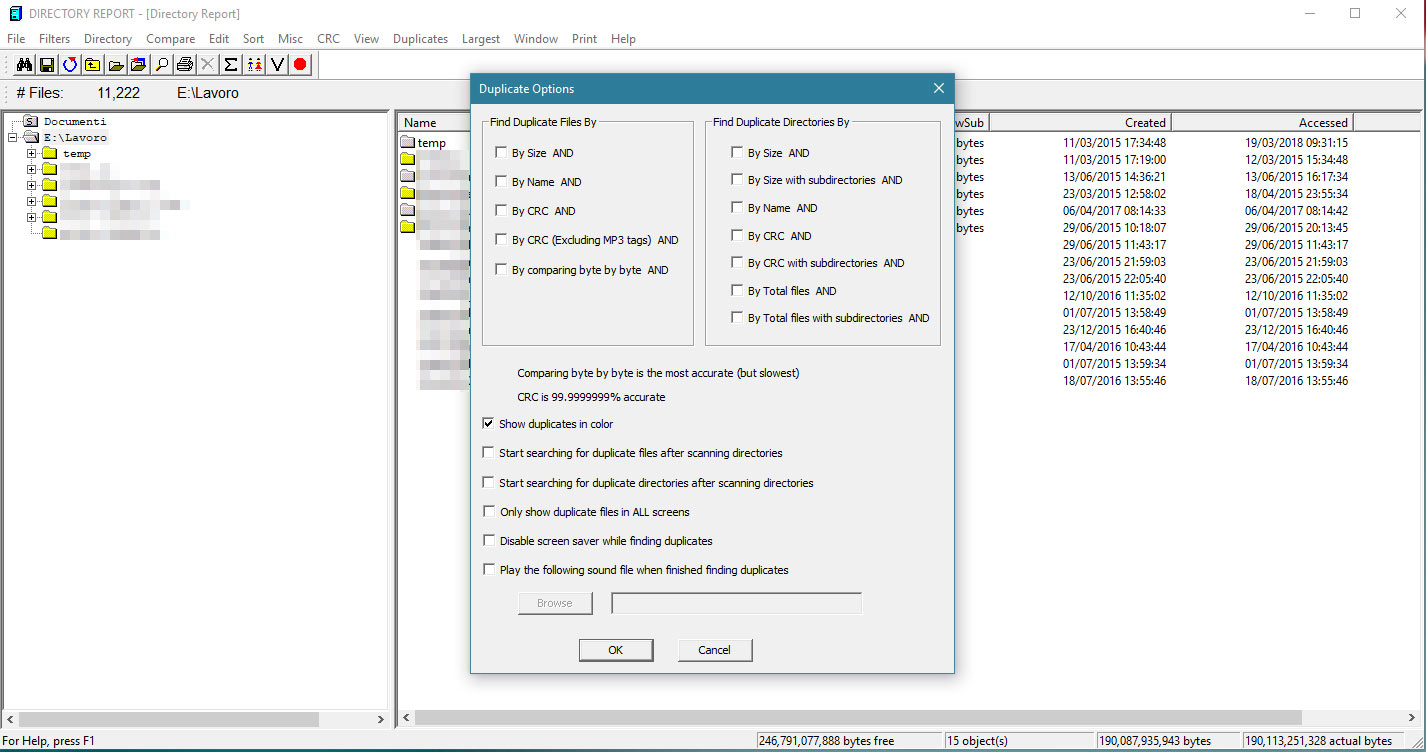1426x752 pixels.
Task: Tick Disable screen saver while finding duplicates
Action: pyautogui.click(x=488, y=541)
